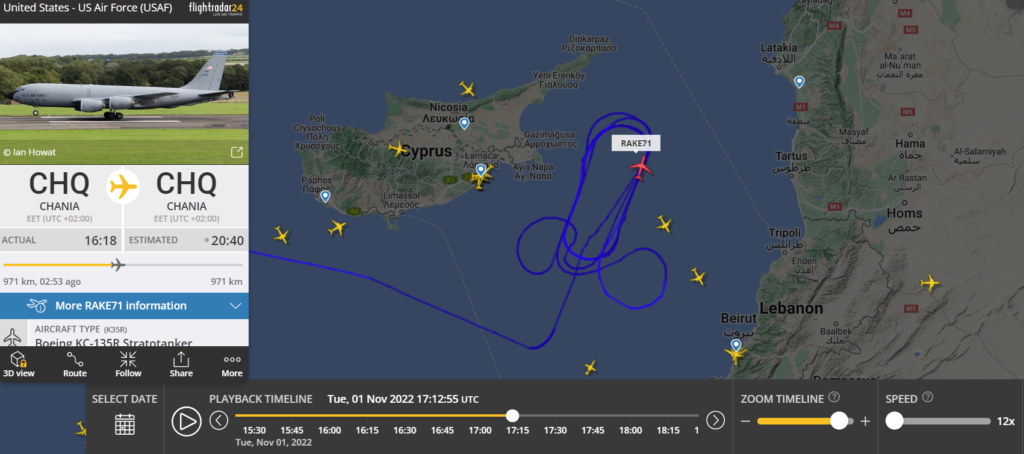Image resolution: width=1024 pixels, height=454 pixels.
Task: Click the playback timeline position handle
Action: coord(513,415)
